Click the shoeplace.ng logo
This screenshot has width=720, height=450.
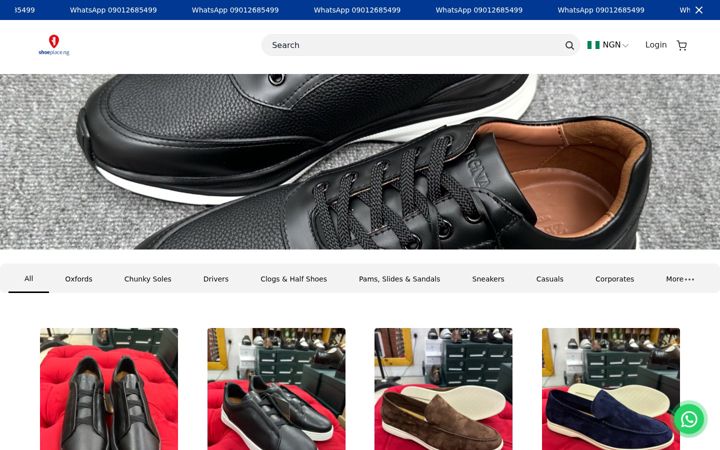pyautogui.click(x=54, y=45)
